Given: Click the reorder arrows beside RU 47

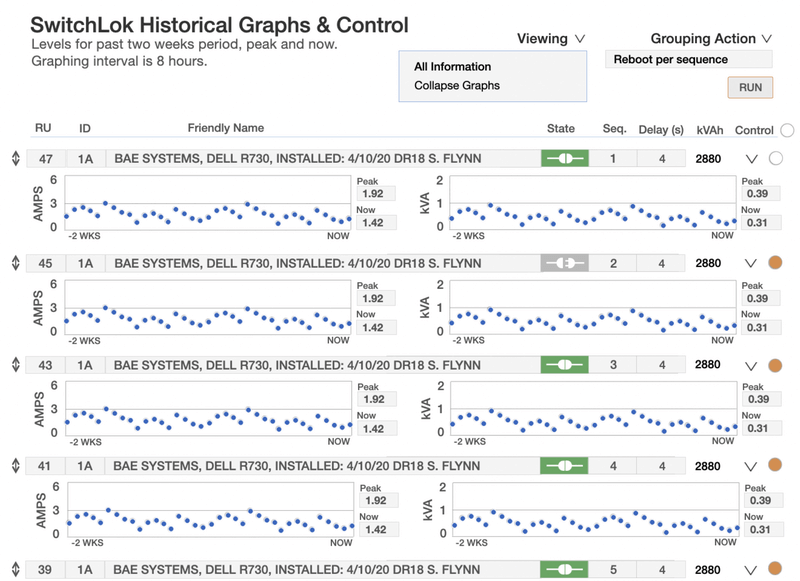Looking at the screenshot, I should [15, 158].
